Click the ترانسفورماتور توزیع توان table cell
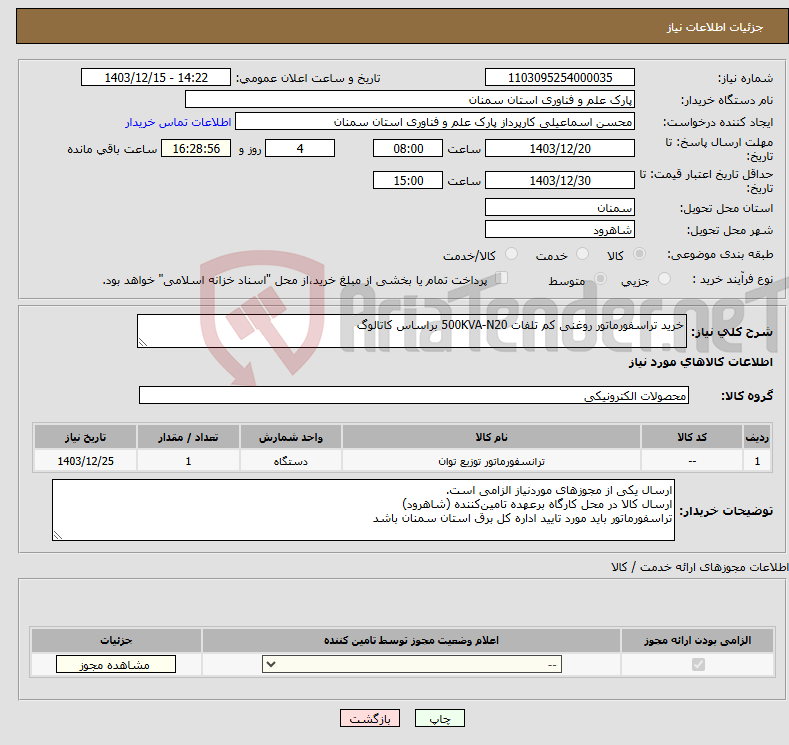The width and height of the screenshot is (789, 745). [x=491, y=461]
